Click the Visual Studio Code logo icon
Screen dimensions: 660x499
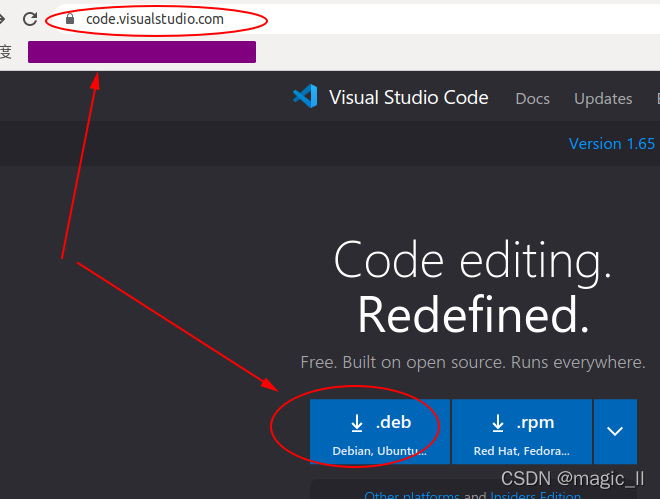tap(305, 96)
